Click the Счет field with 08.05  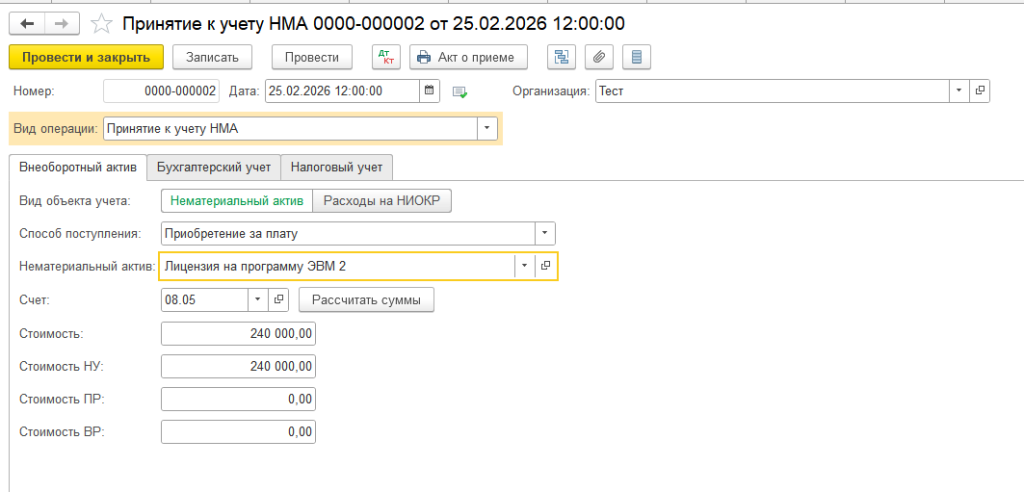click(204, 299)
